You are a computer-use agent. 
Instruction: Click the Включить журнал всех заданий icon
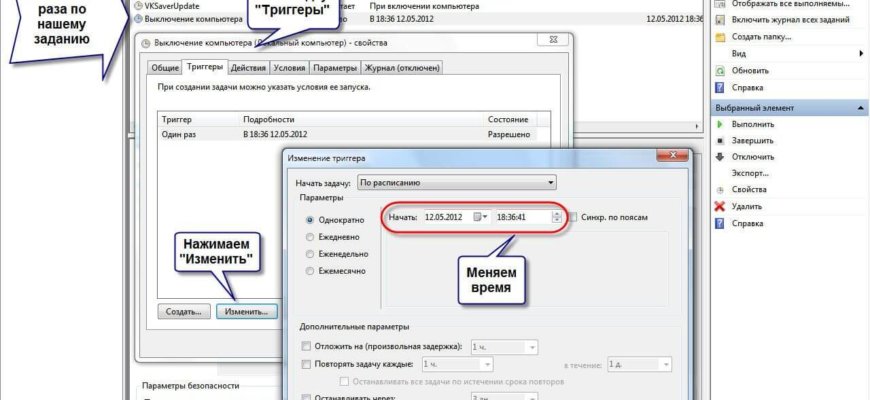pos(720,20)
